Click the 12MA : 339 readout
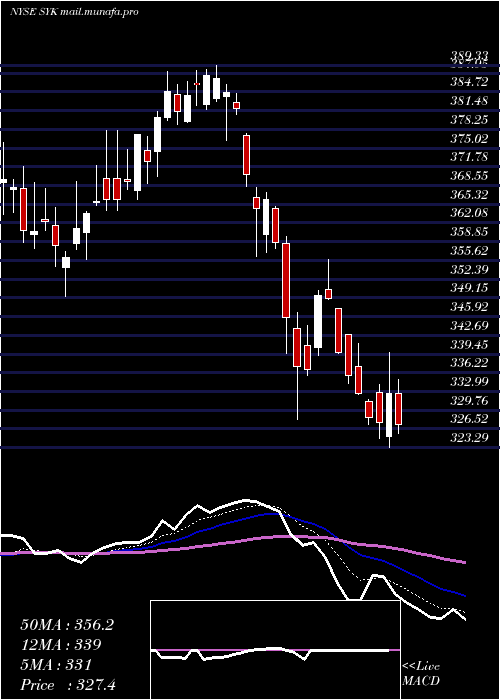Viewport: 500px width, 700px height. point(61,645)
